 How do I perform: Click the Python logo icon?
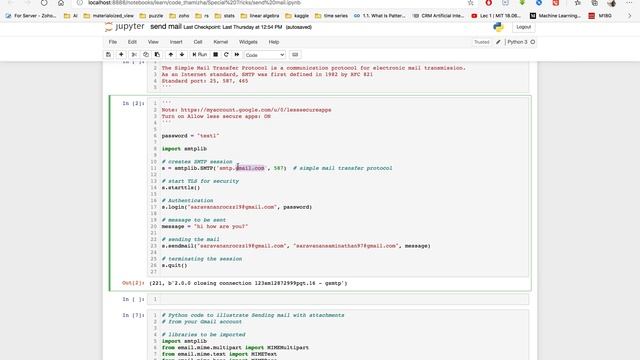tap(498, 27)
